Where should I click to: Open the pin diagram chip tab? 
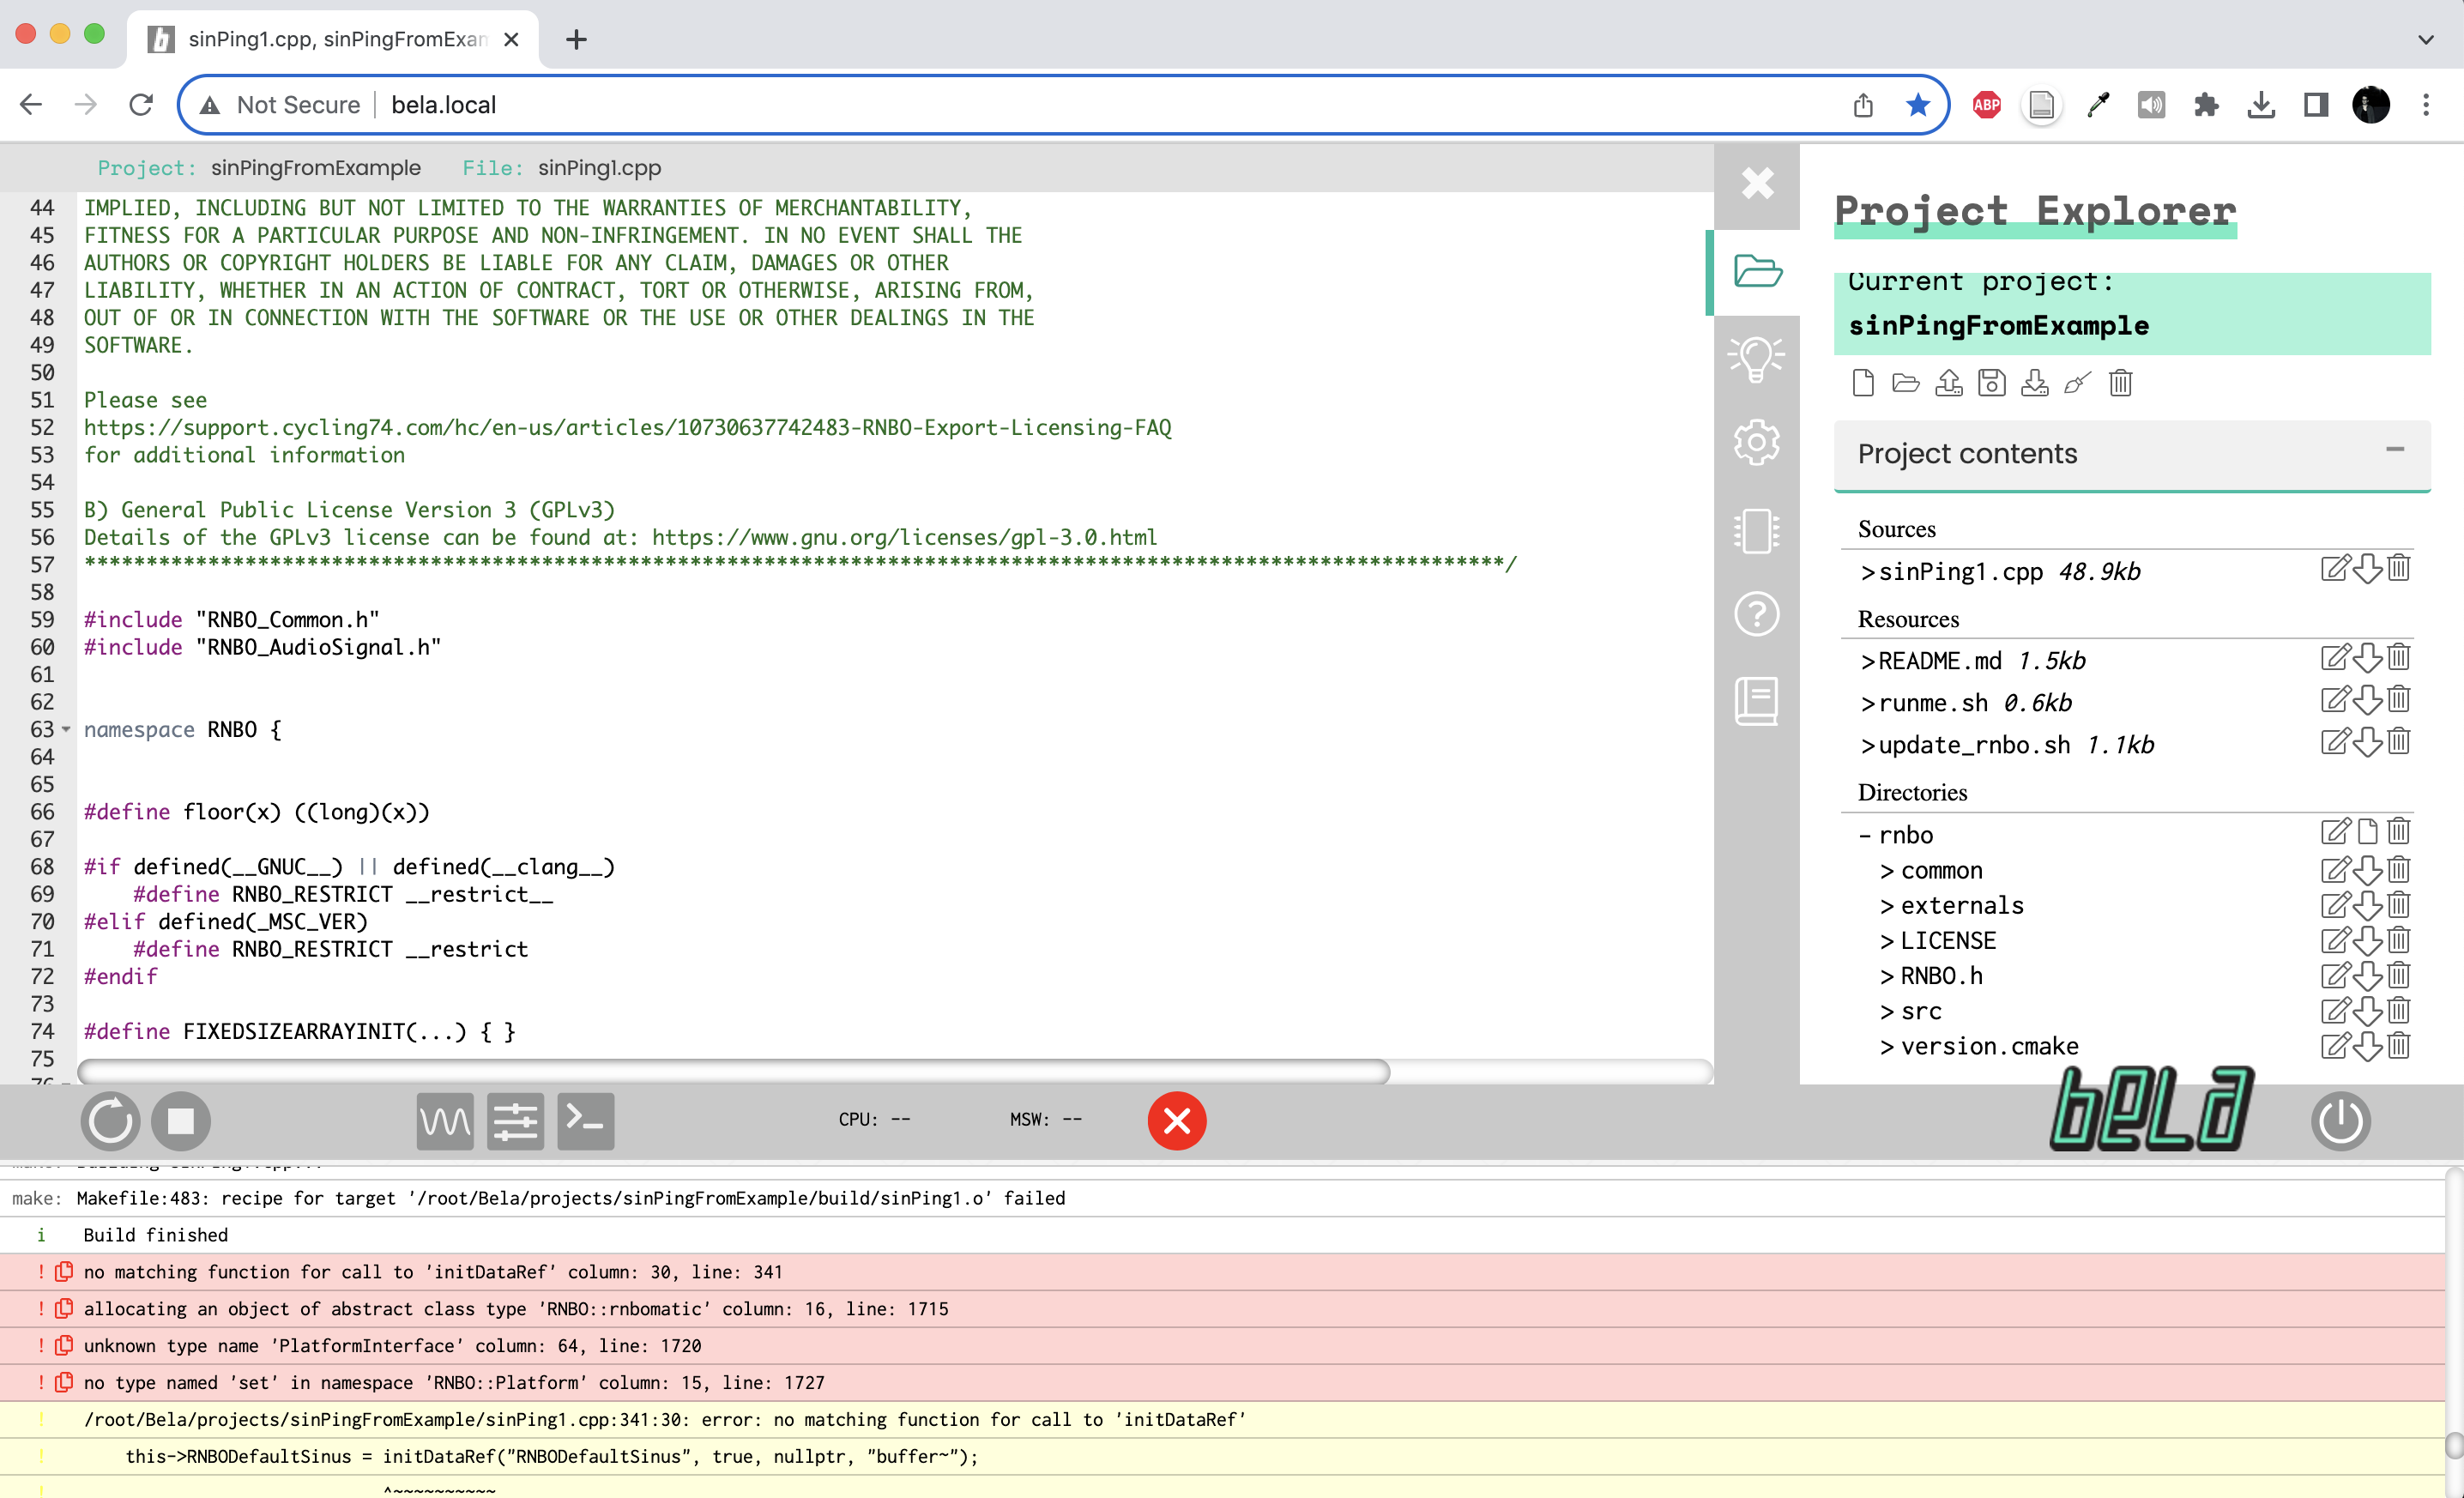pyautogui.click(x=1757, y=530)
